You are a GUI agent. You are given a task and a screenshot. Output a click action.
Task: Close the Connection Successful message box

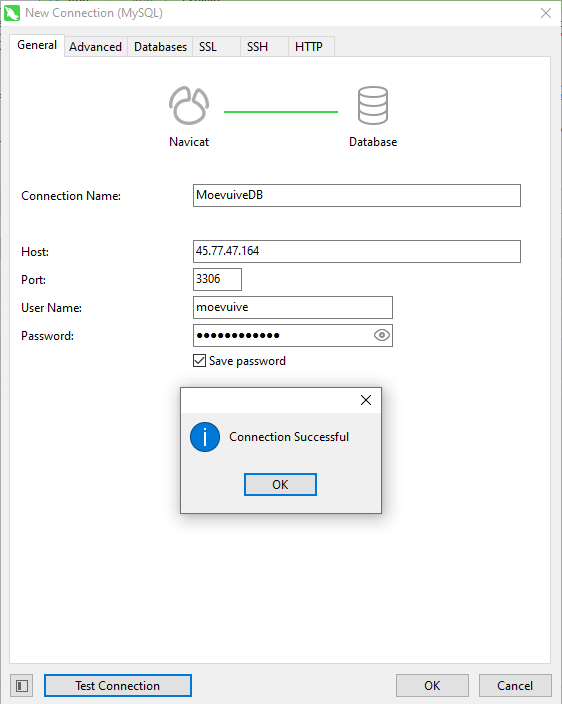[x=366, y=400]
